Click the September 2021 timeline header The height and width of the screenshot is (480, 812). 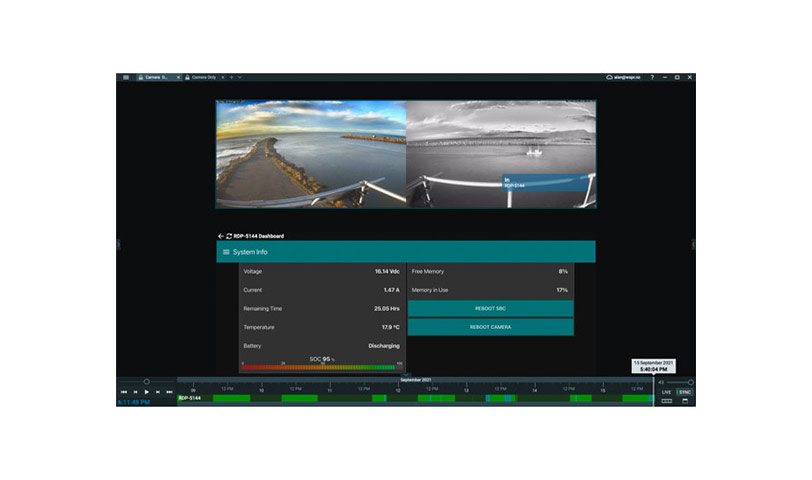pyautogui.click(x=415, y=380)
